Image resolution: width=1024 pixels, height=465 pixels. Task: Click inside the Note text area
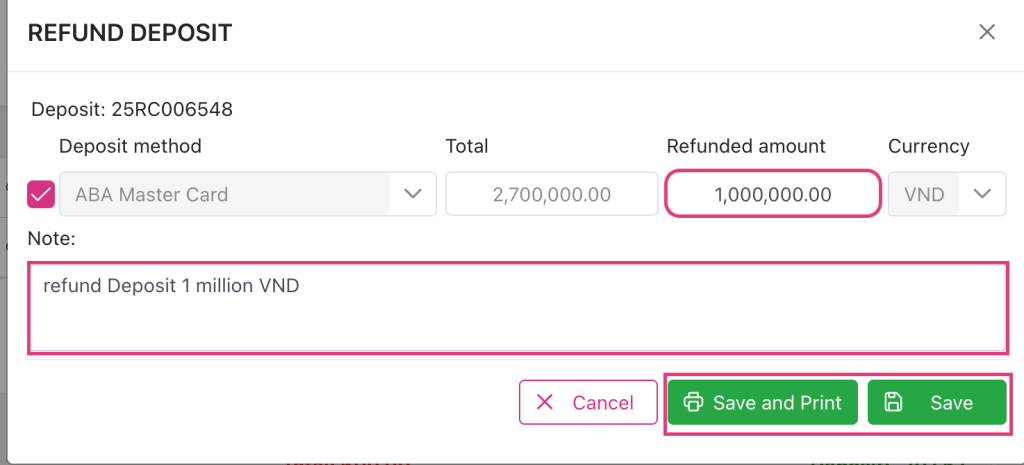point(516,307)
